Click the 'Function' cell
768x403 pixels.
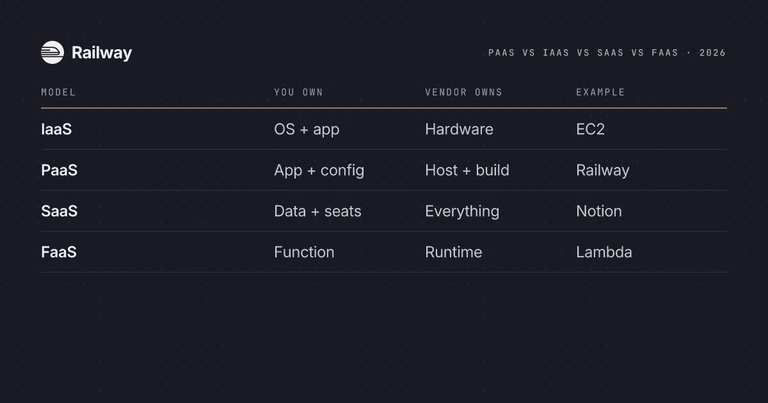coord(304,252)
